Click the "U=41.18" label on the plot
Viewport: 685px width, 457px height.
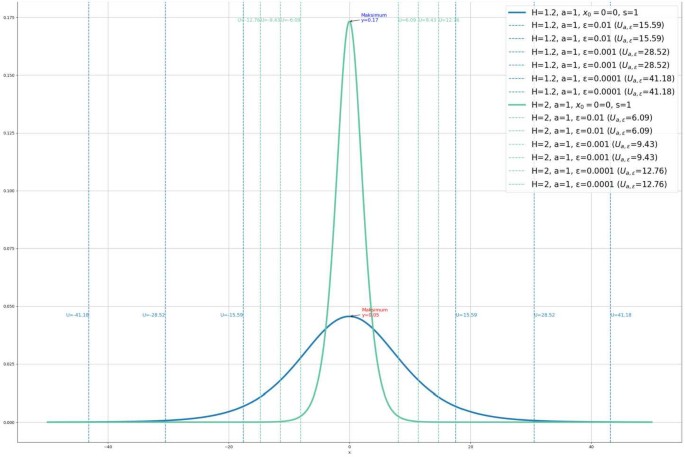click(x=621, y=315)
